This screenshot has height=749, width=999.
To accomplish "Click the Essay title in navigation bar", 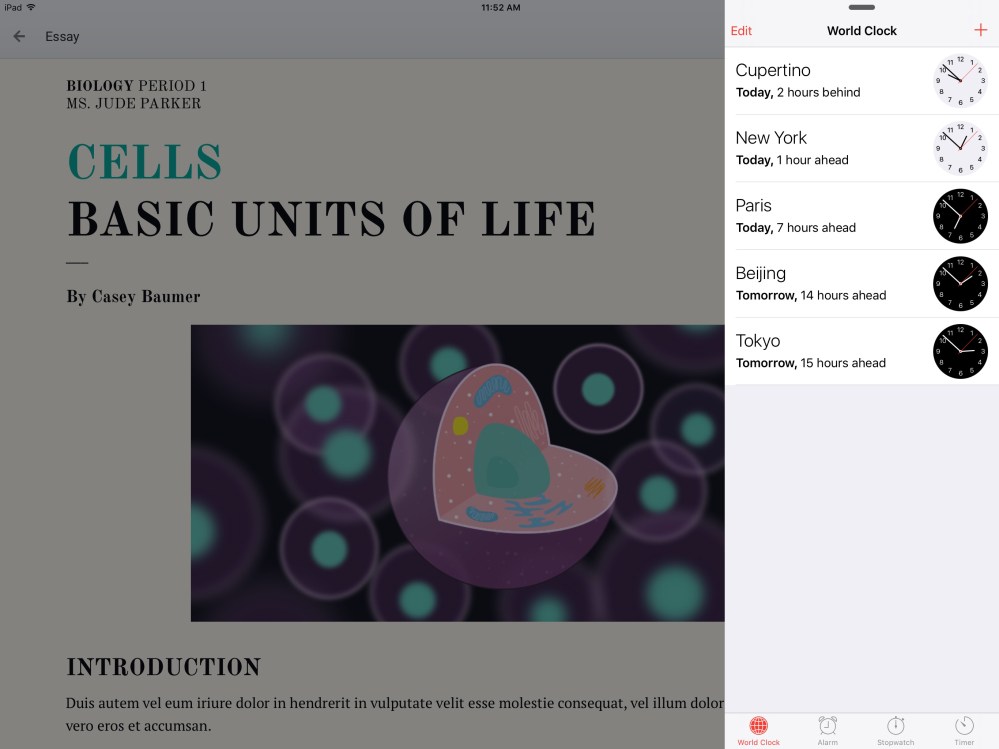I will click(62, 37).
